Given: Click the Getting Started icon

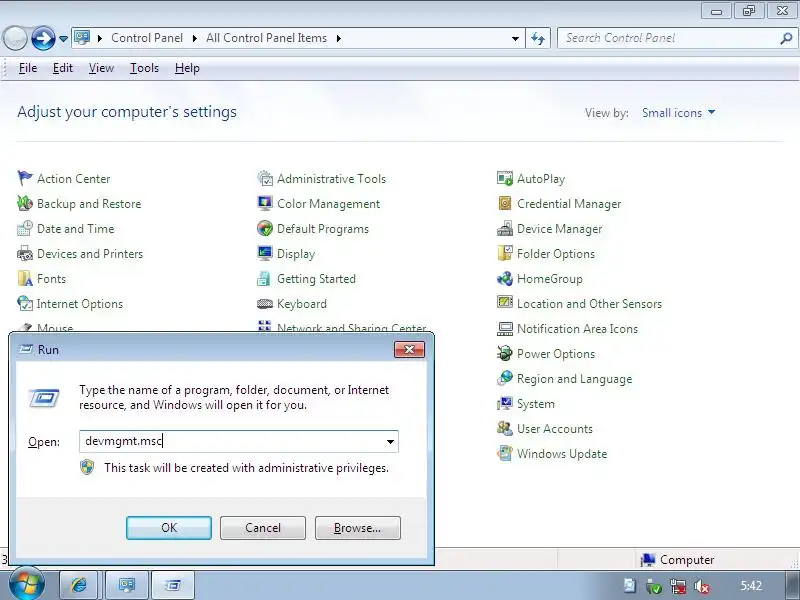Looking at the screenshot, I should pos(265,278).
